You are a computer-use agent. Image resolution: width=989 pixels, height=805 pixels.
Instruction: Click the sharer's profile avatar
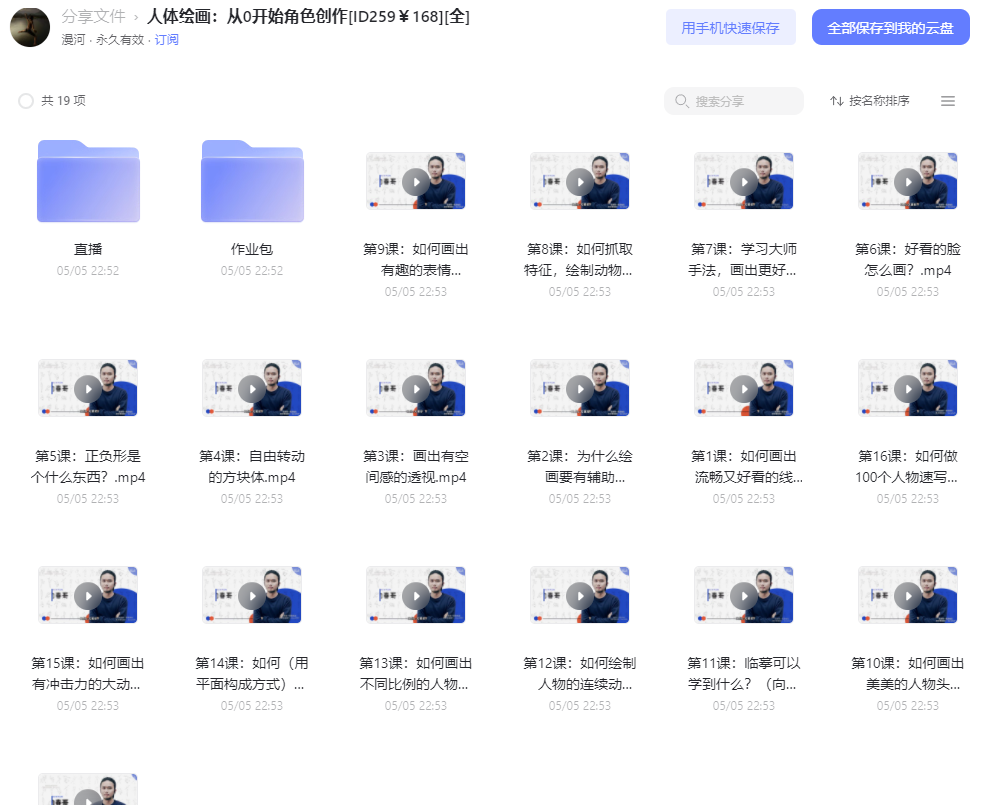30,27
